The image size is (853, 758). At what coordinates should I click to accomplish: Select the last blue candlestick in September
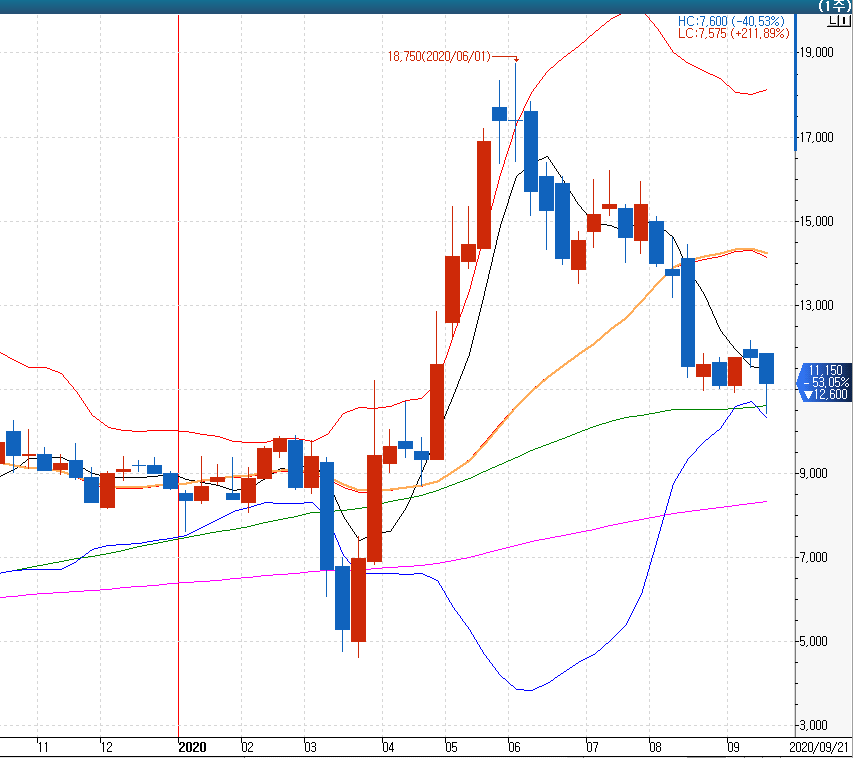[766, 368]
